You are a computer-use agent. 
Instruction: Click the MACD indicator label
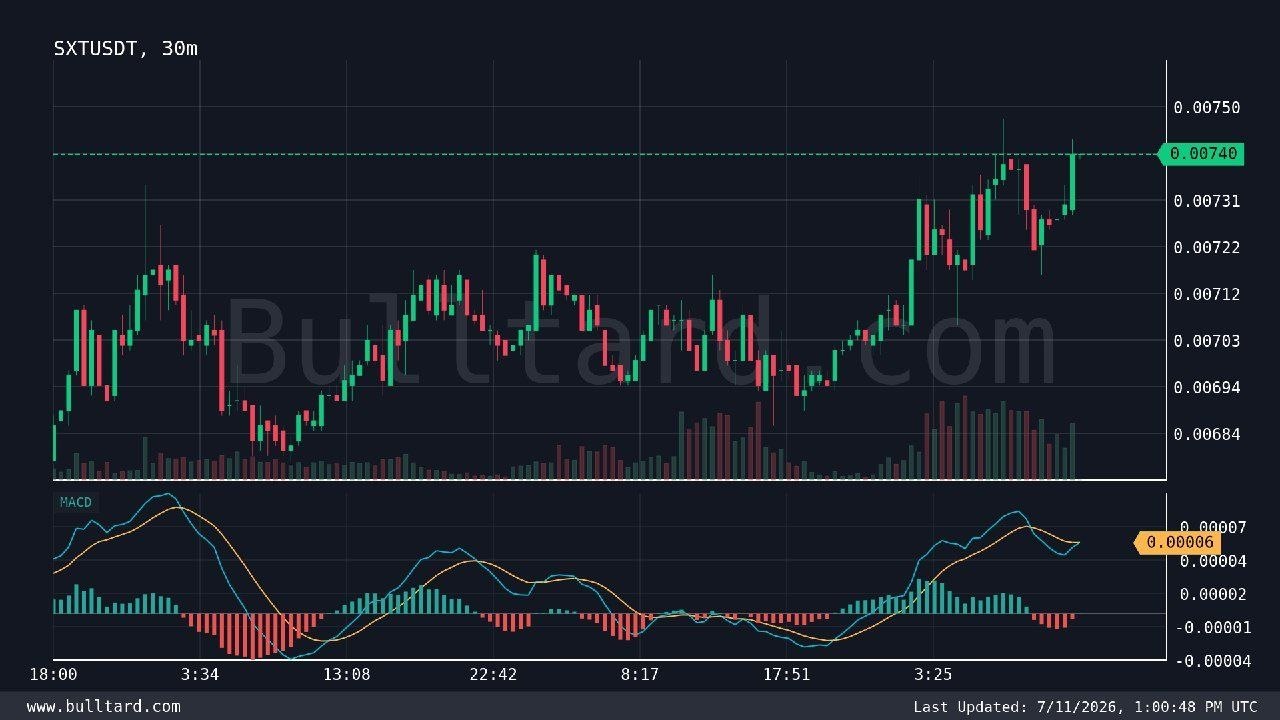click(75, 502)
